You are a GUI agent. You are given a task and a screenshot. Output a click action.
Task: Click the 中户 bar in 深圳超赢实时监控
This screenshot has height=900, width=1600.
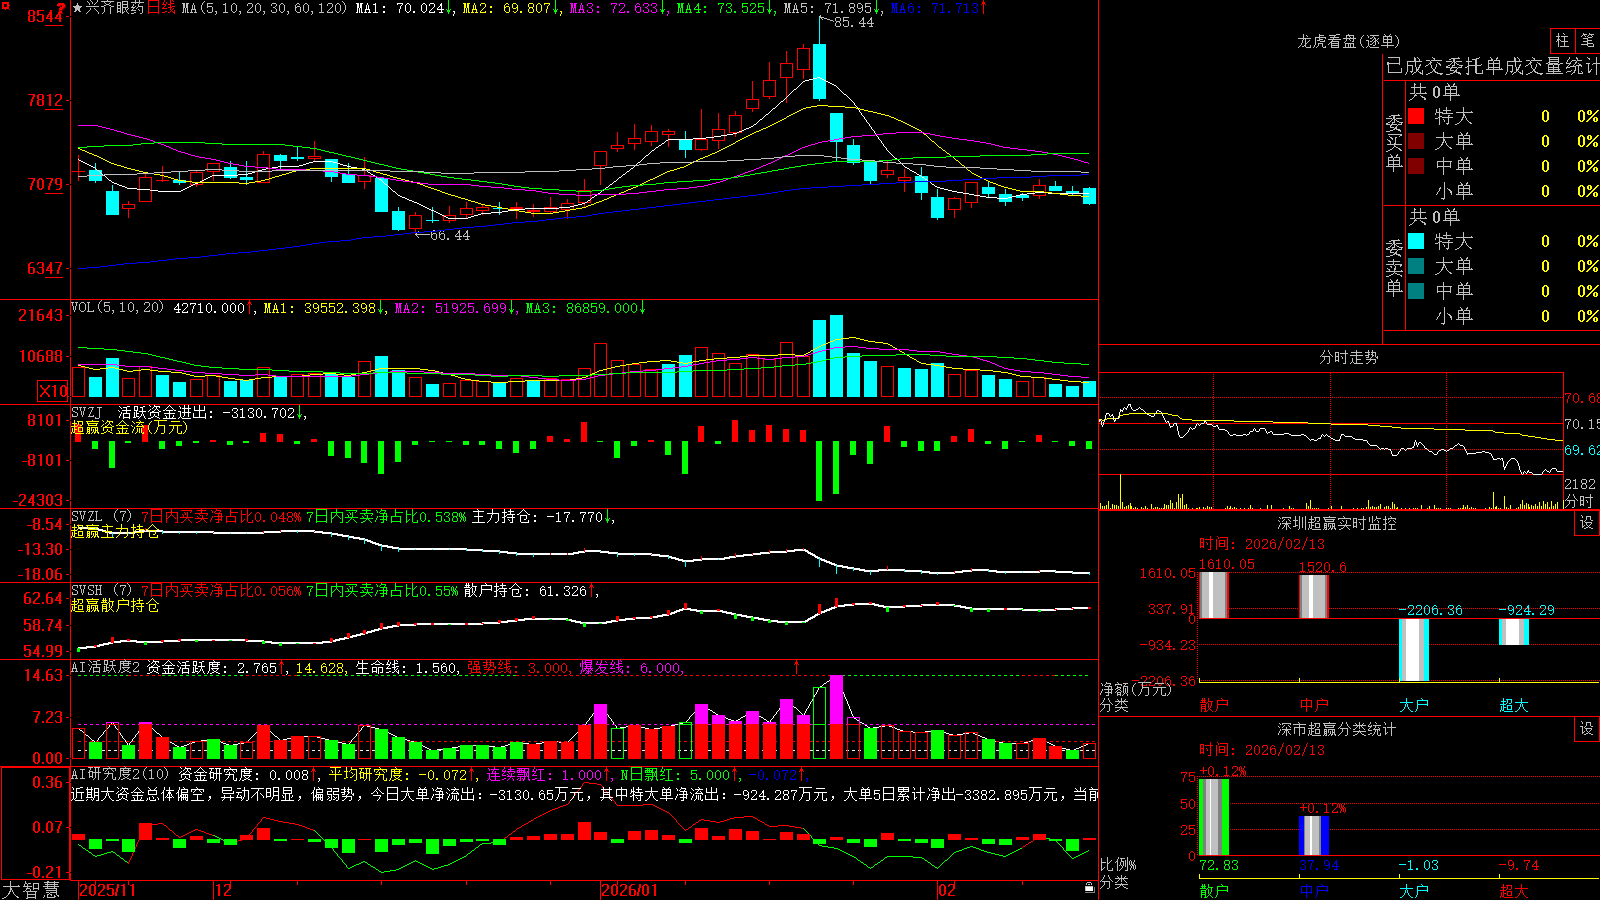[1313, 597]
